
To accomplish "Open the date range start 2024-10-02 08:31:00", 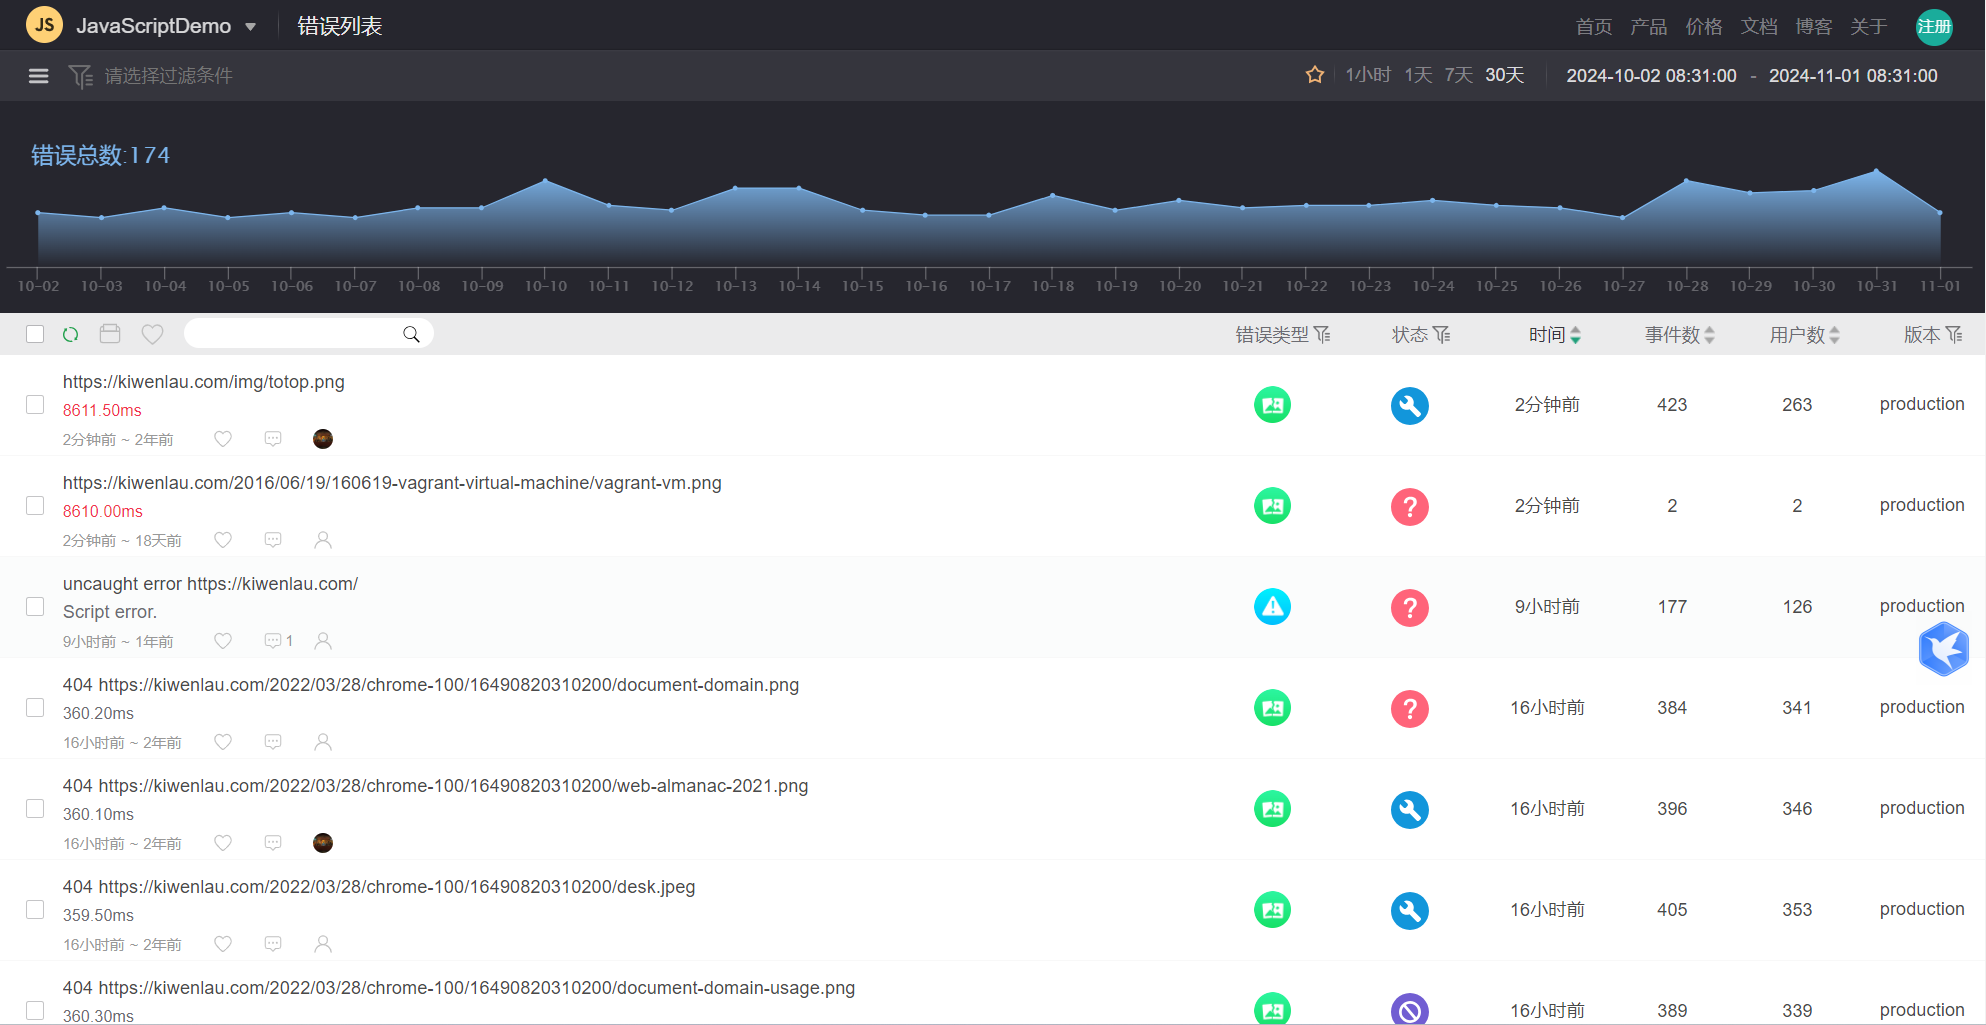I will coord(1651,76).
